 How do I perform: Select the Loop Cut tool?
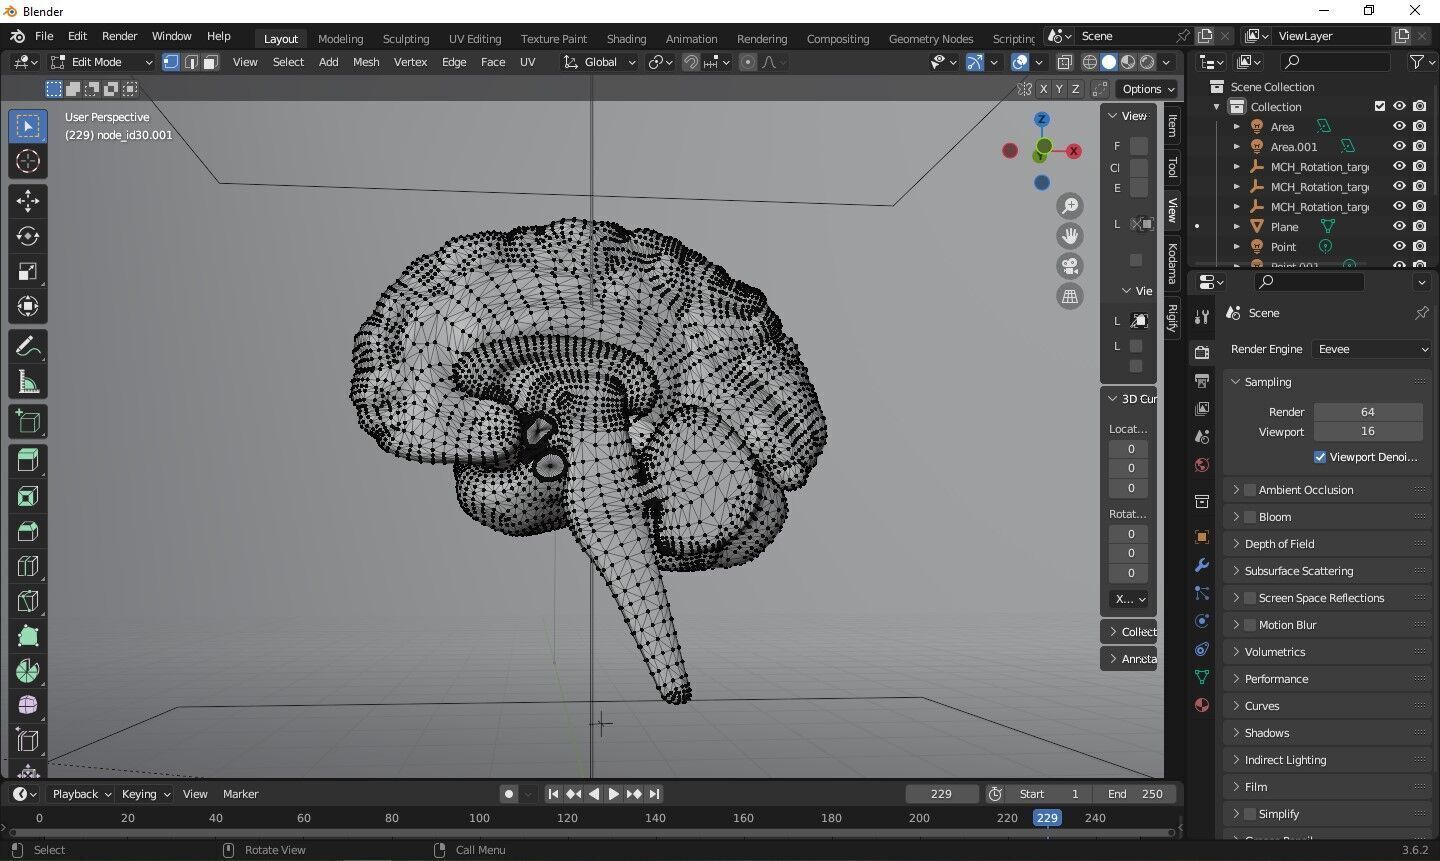click(x=28, y=567)
